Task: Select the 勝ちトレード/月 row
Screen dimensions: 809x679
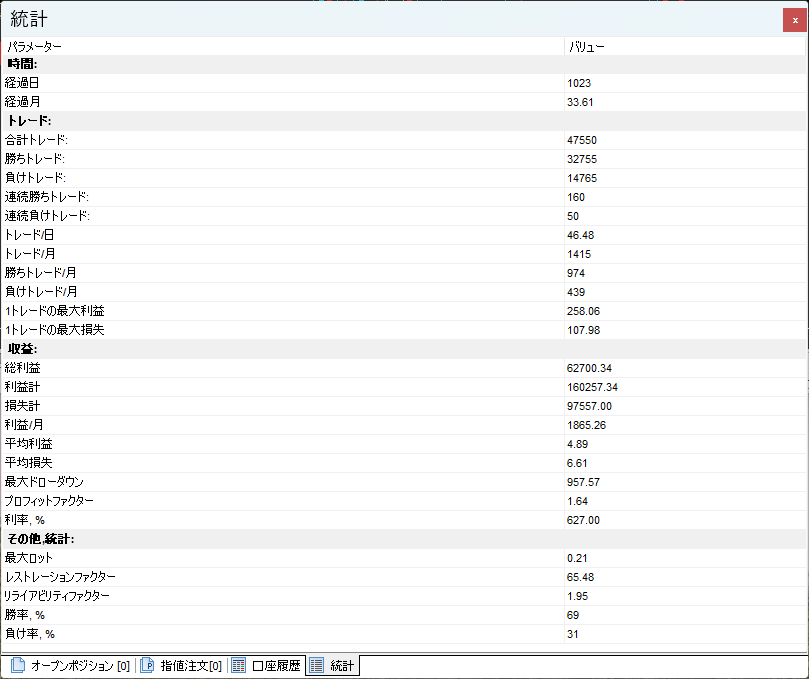Action: click(x=404, y=273)
